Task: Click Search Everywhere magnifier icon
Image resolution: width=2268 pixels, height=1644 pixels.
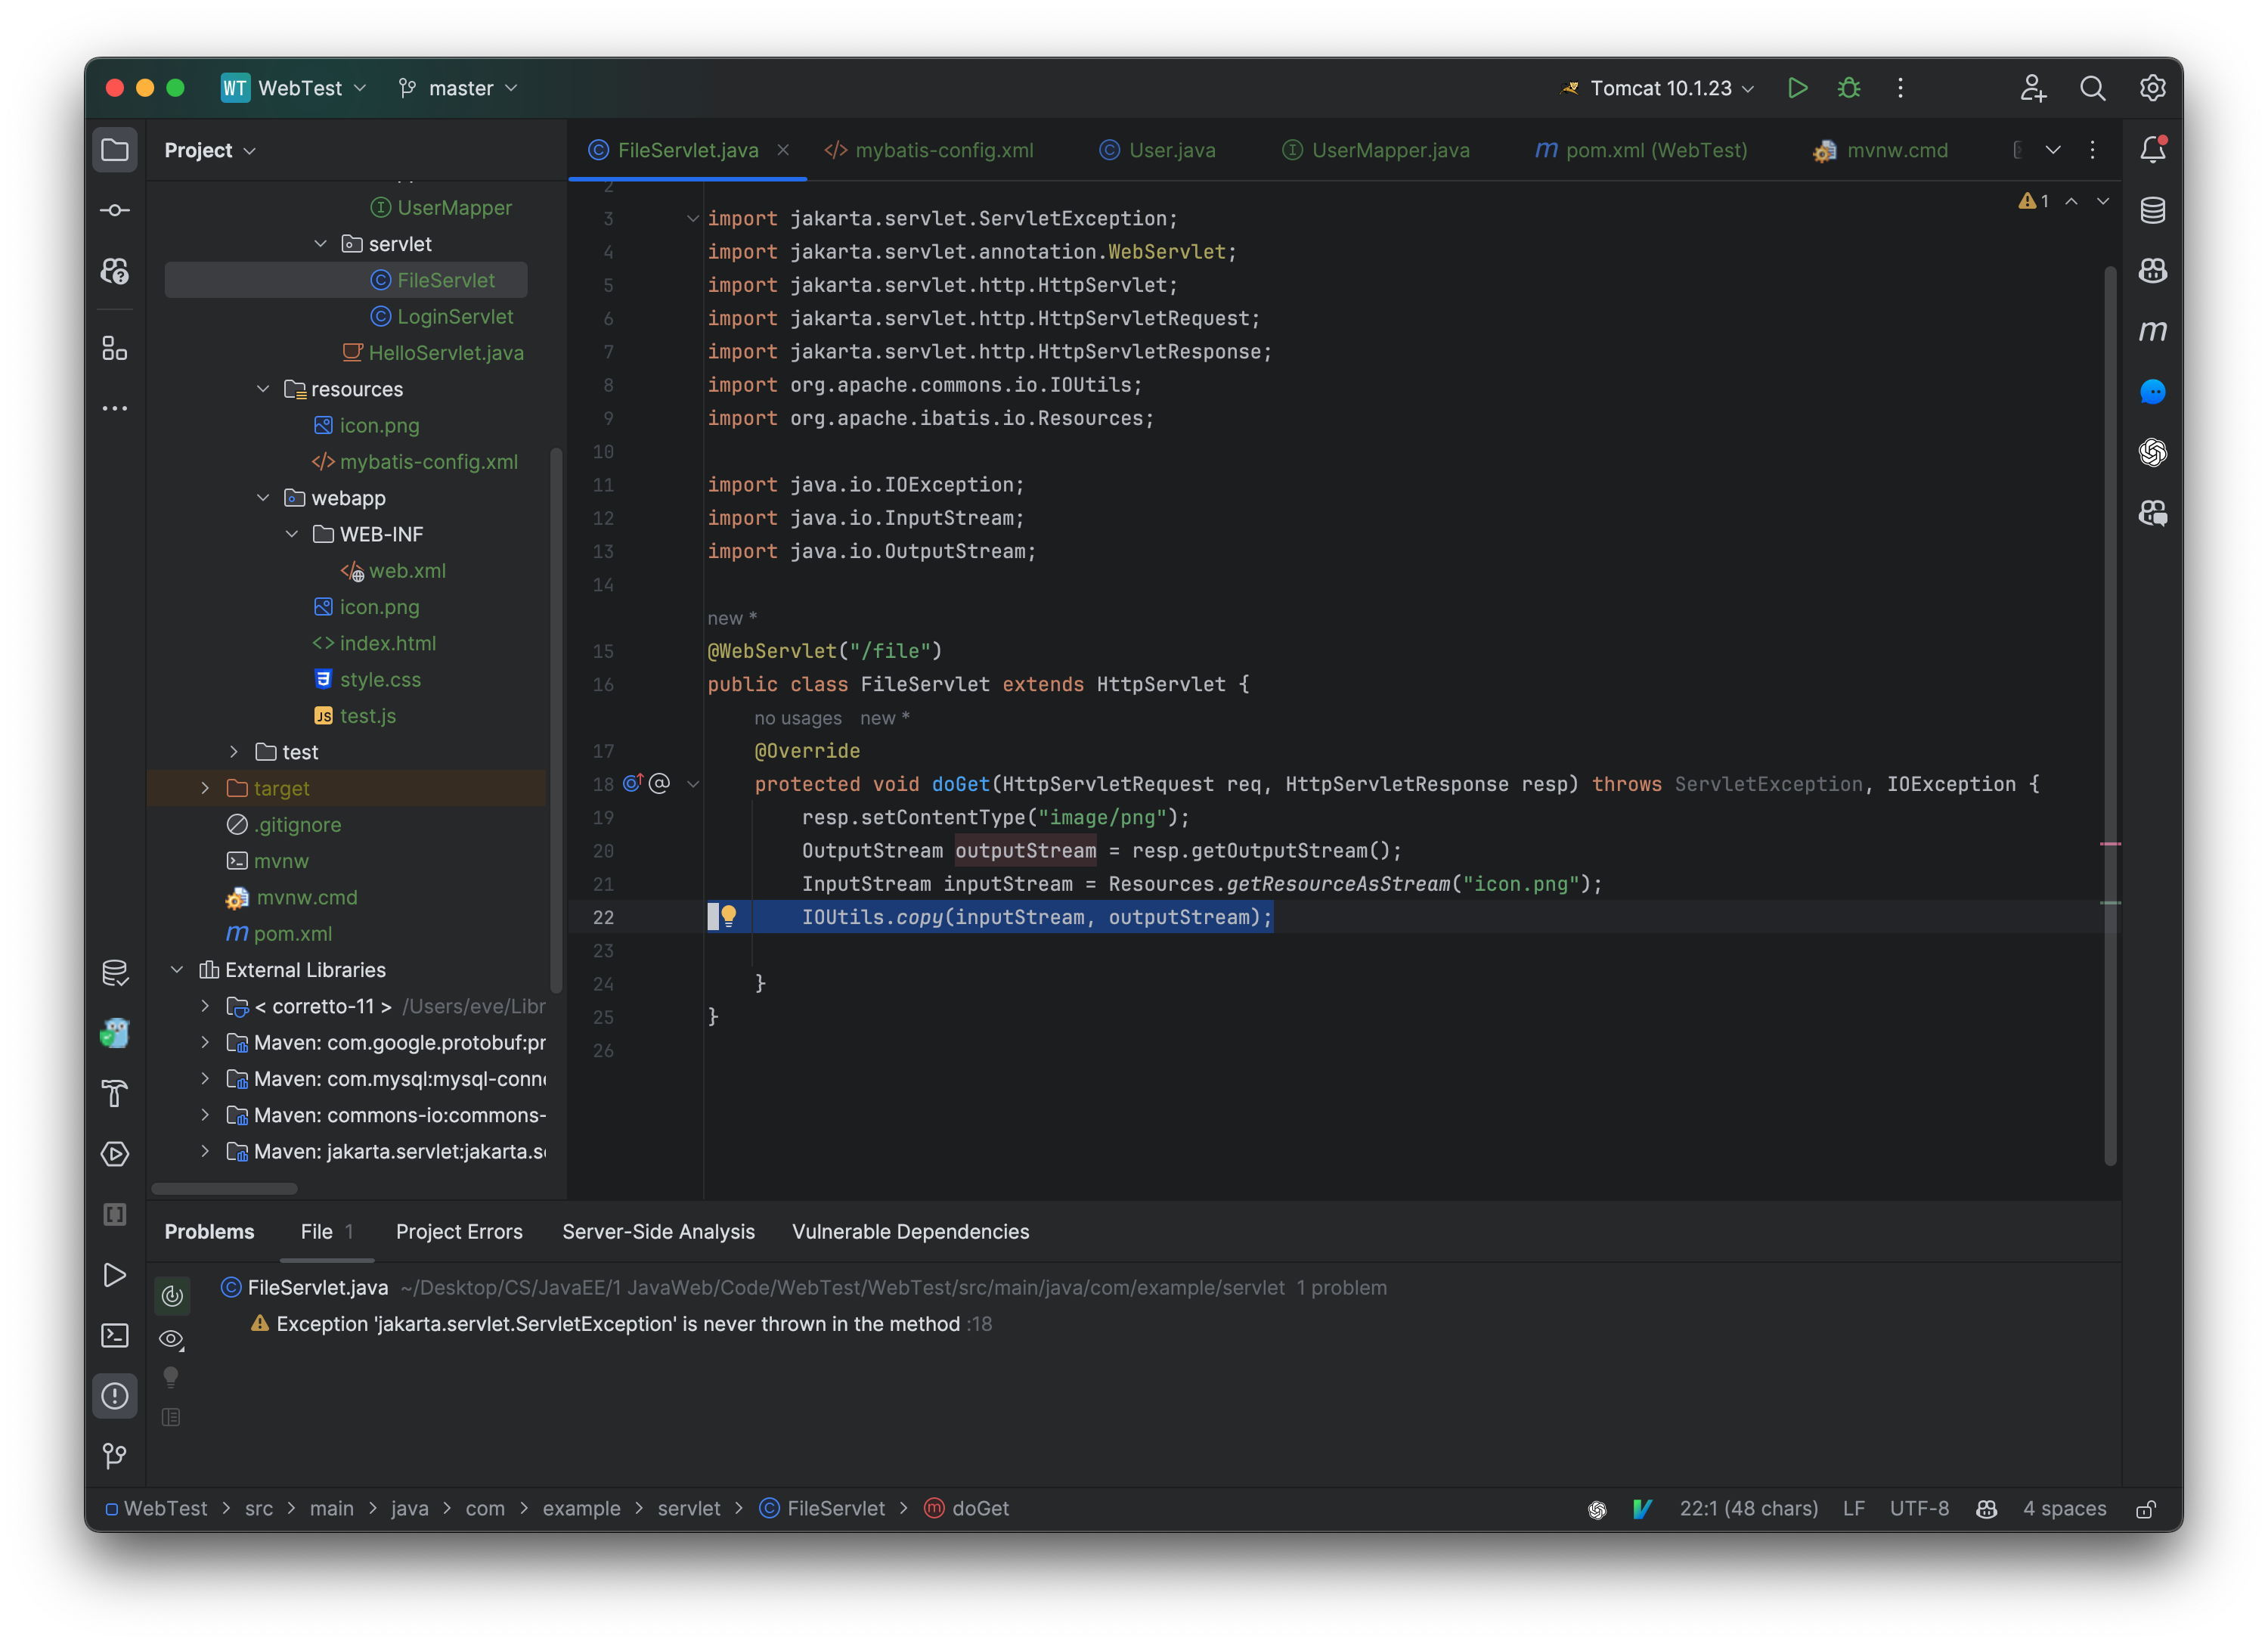Action: [2092, 88]
